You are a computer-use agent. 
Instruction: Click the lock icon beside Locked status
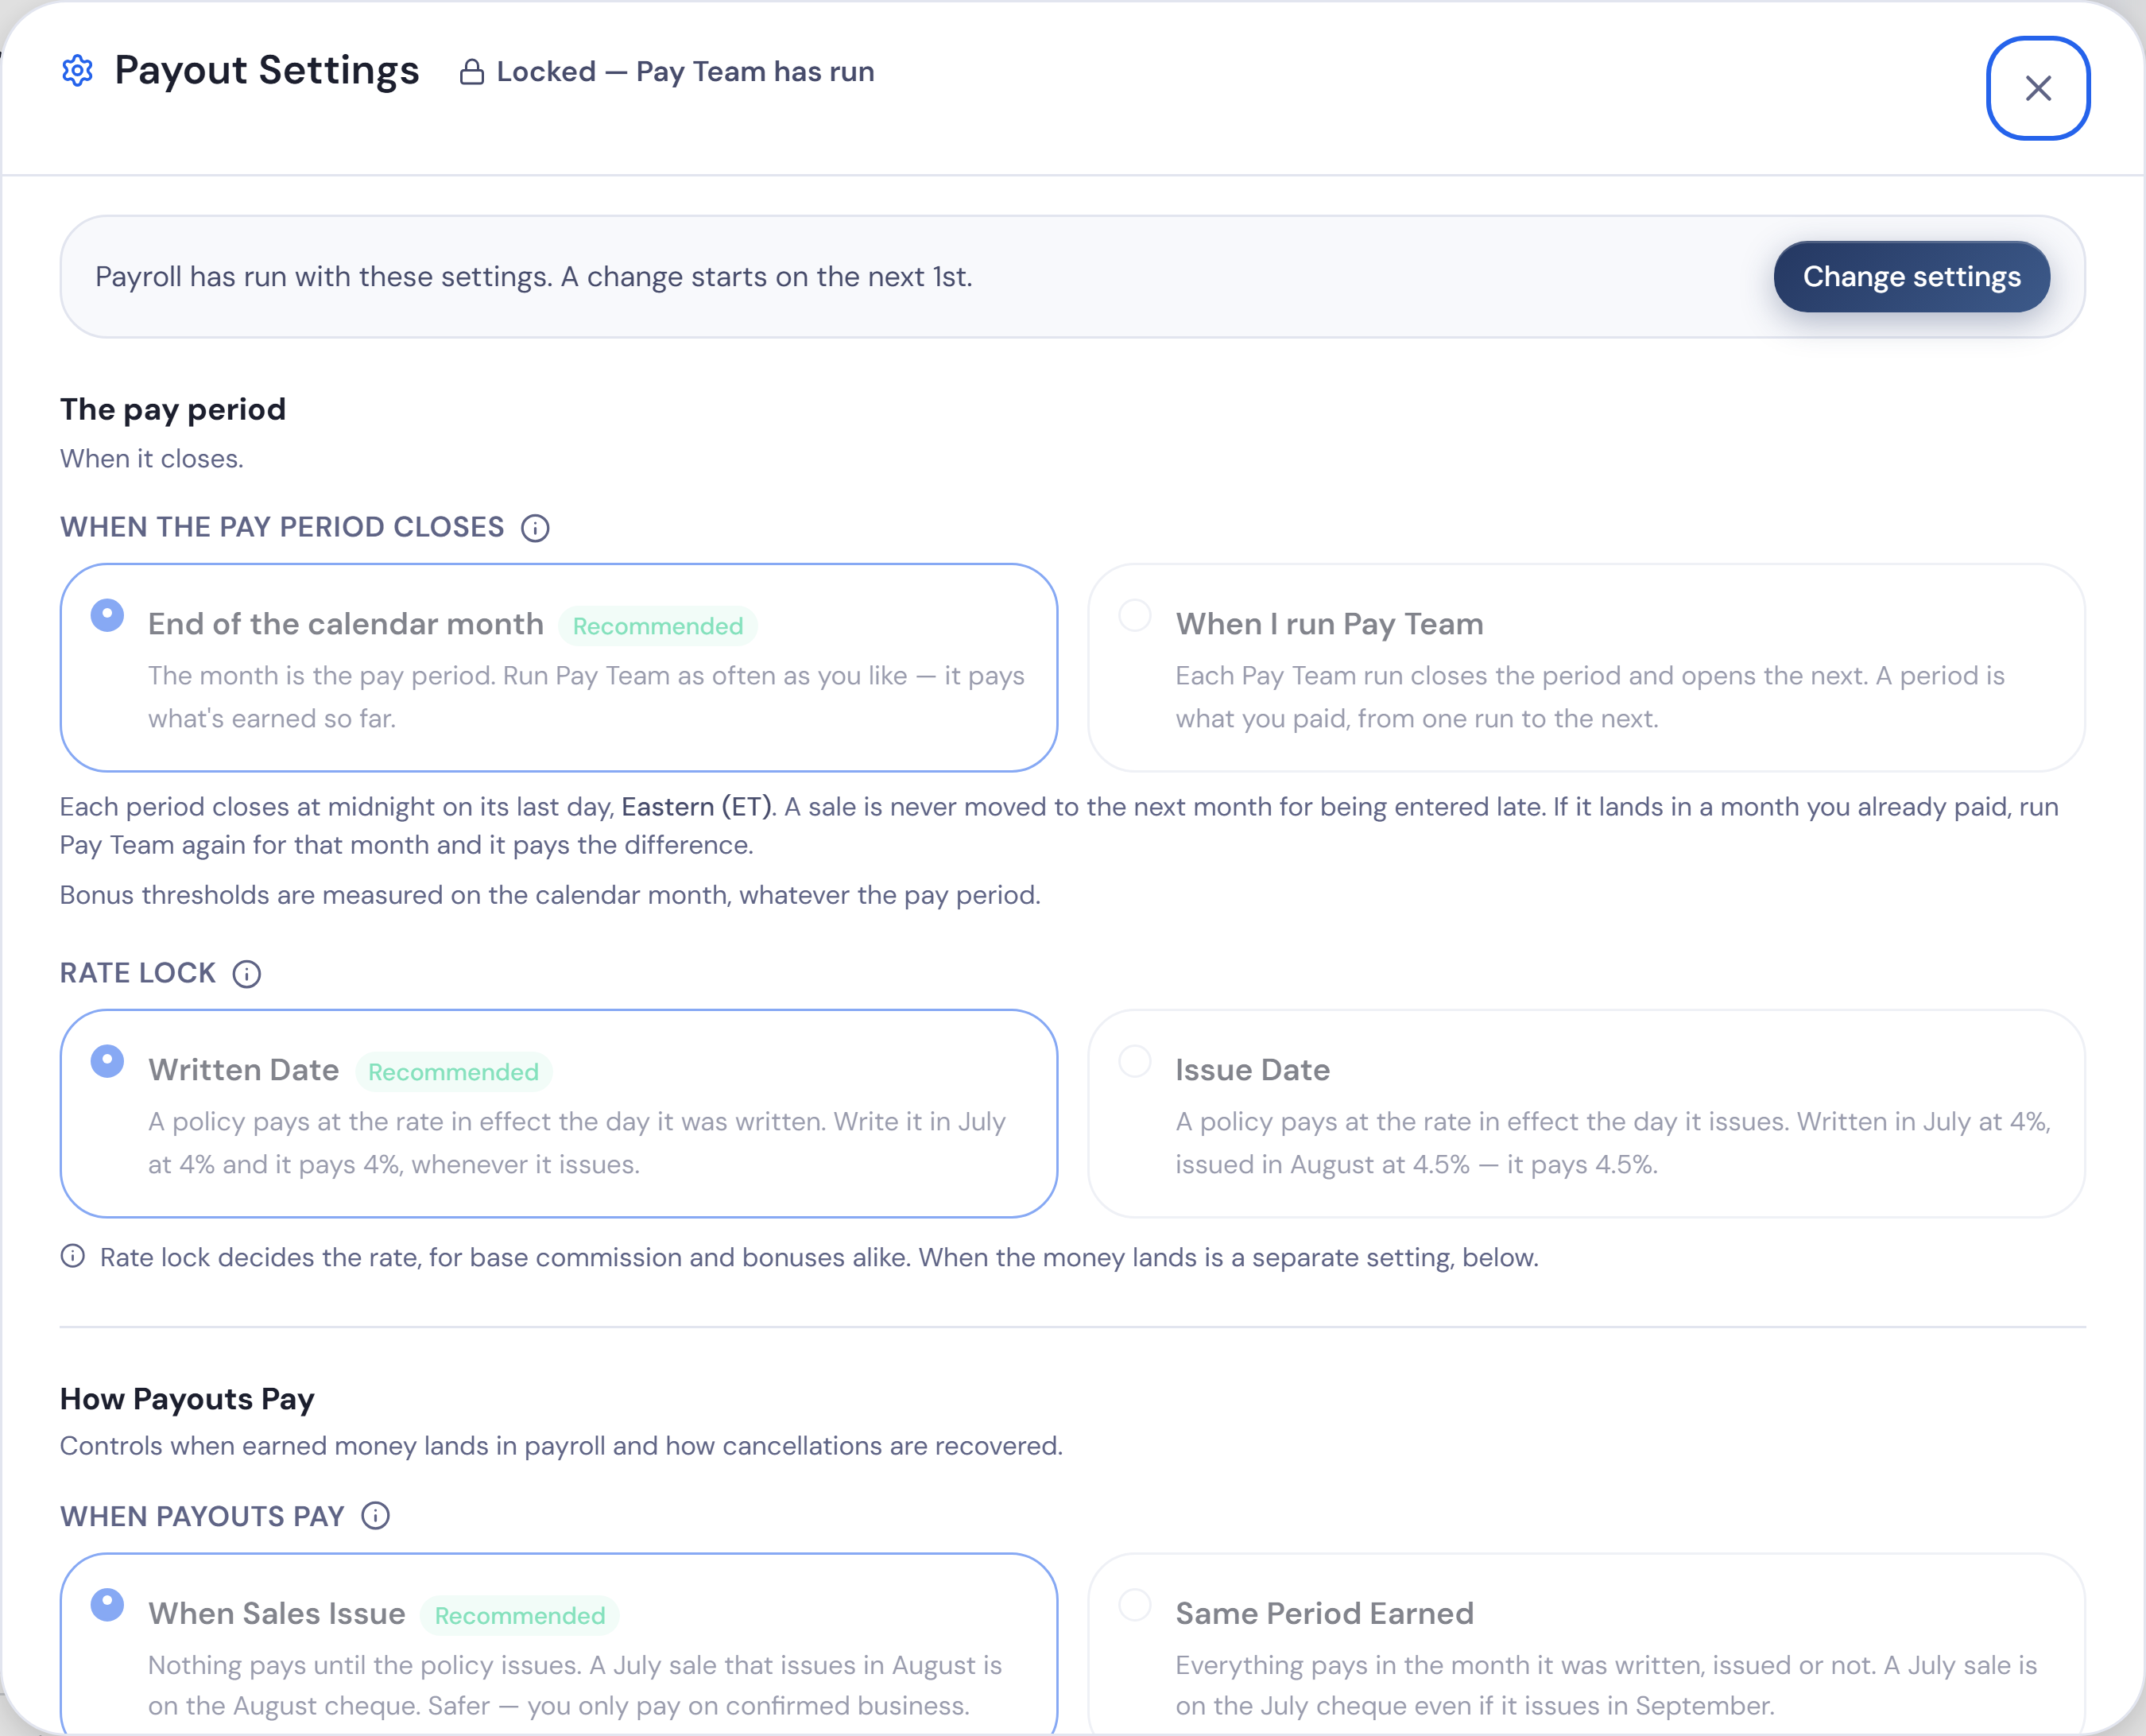pyautogui.click(x=472, y=72)
